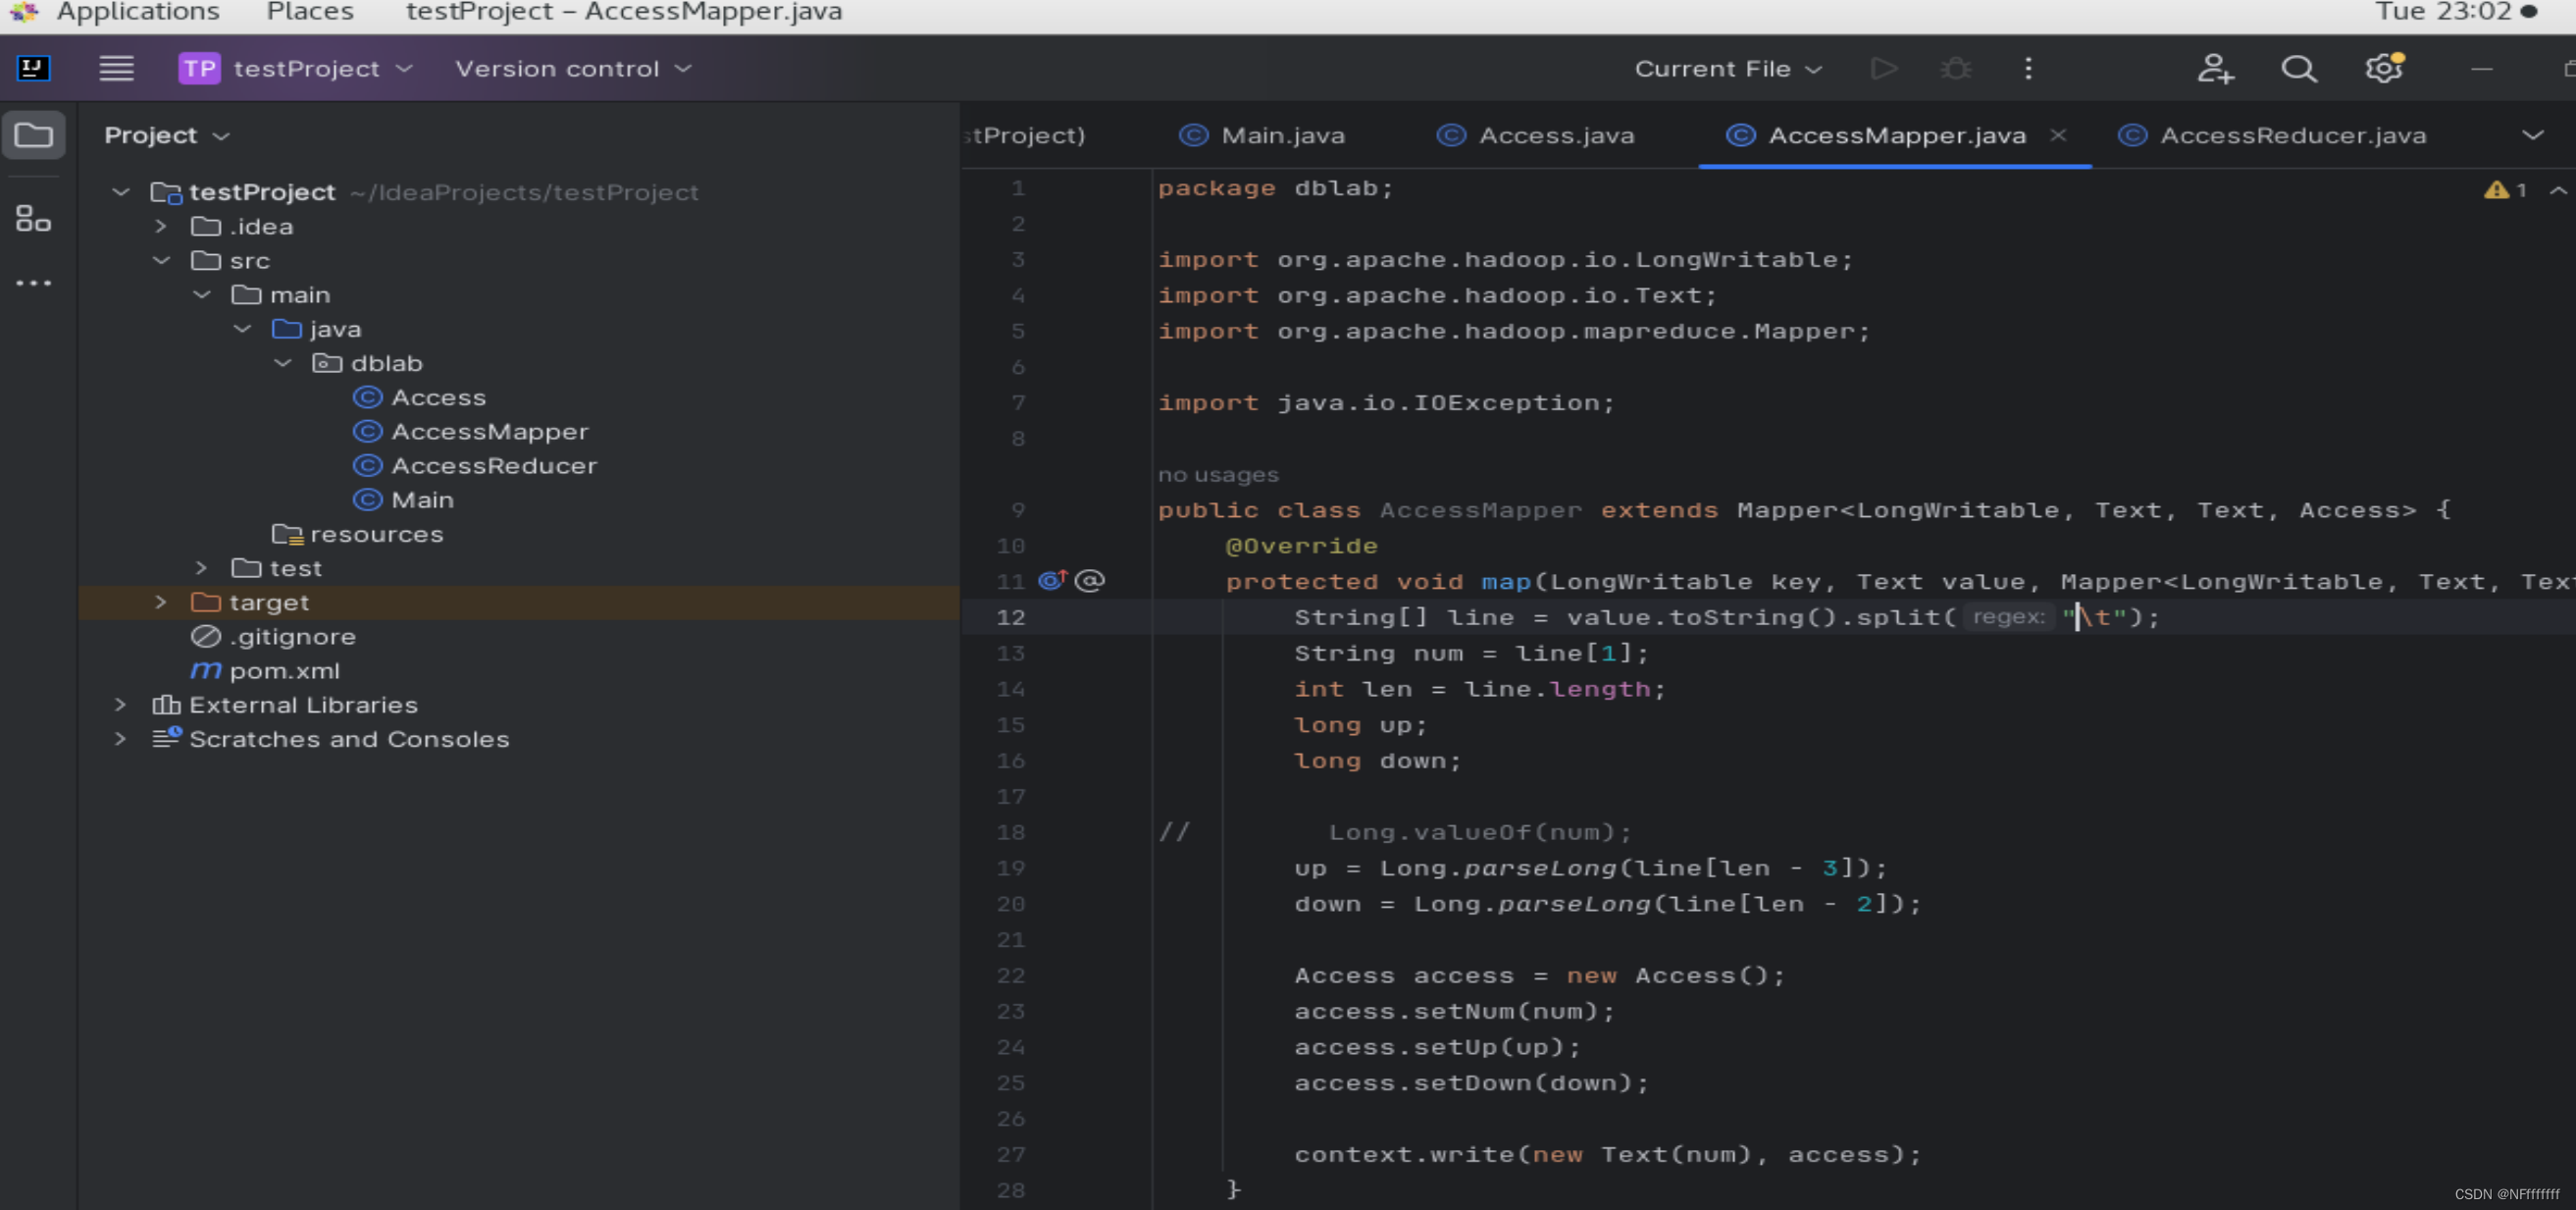The width and height of the screenshot is (2576, 1210).
Task: Select the .gitignore file
Action: [274, 636]
